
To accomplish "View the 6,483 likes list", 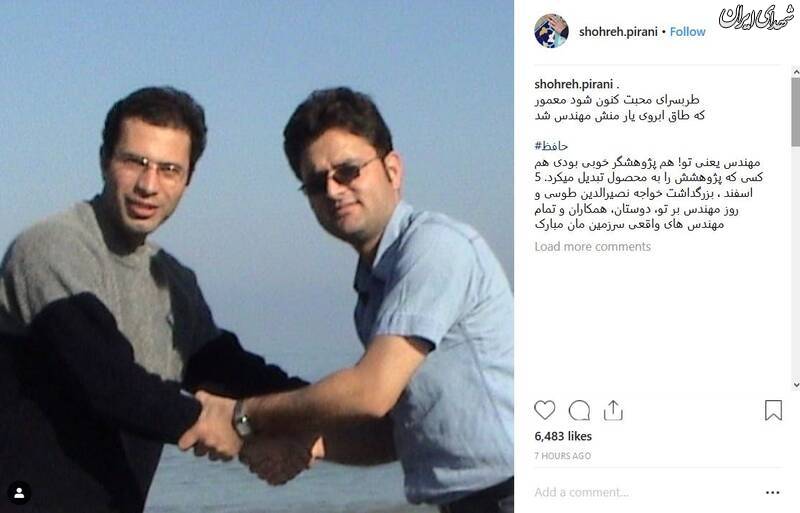I will 563,436.
